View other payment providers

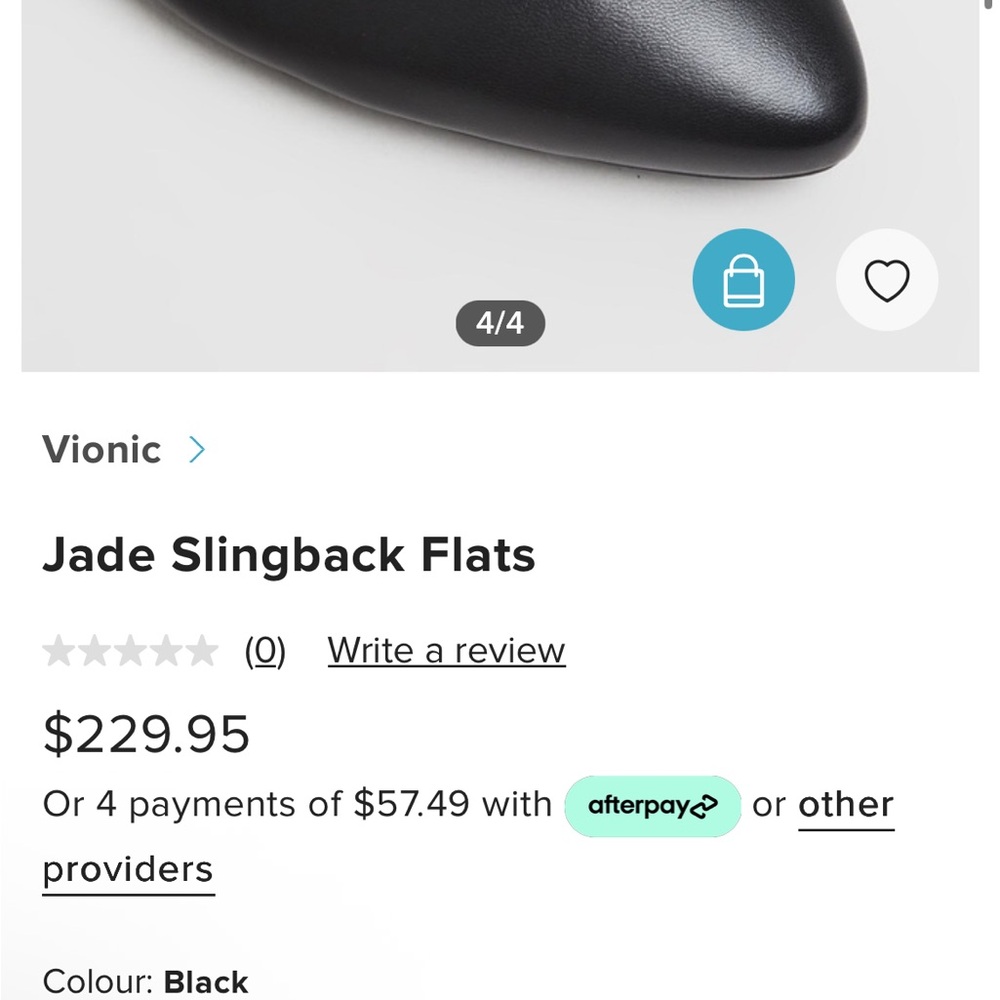[x=845, y=805]
